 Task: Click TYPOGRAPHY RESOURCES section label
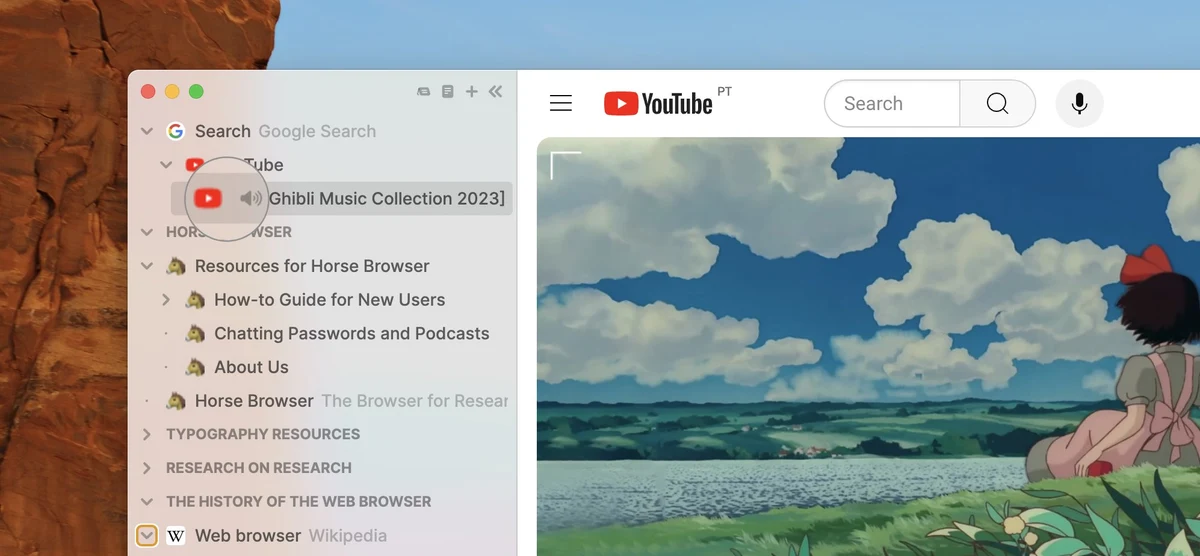263,434
